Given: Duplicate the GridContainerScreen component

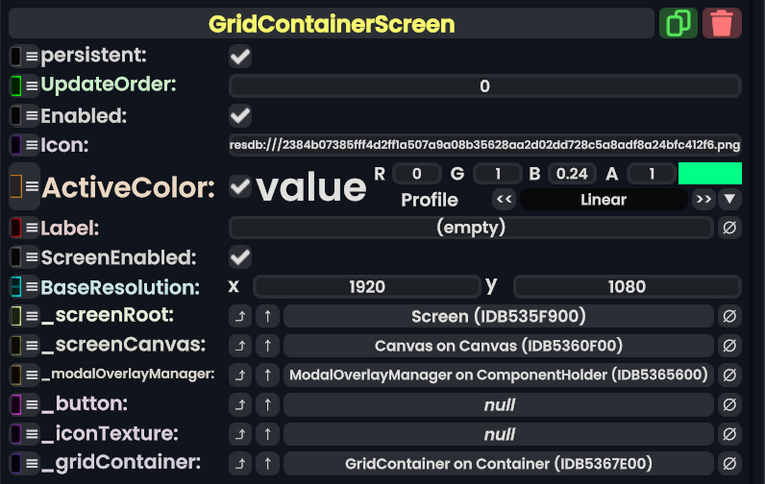Looking at the screenshot, I should pyautogui.click(x=678, y=23).
